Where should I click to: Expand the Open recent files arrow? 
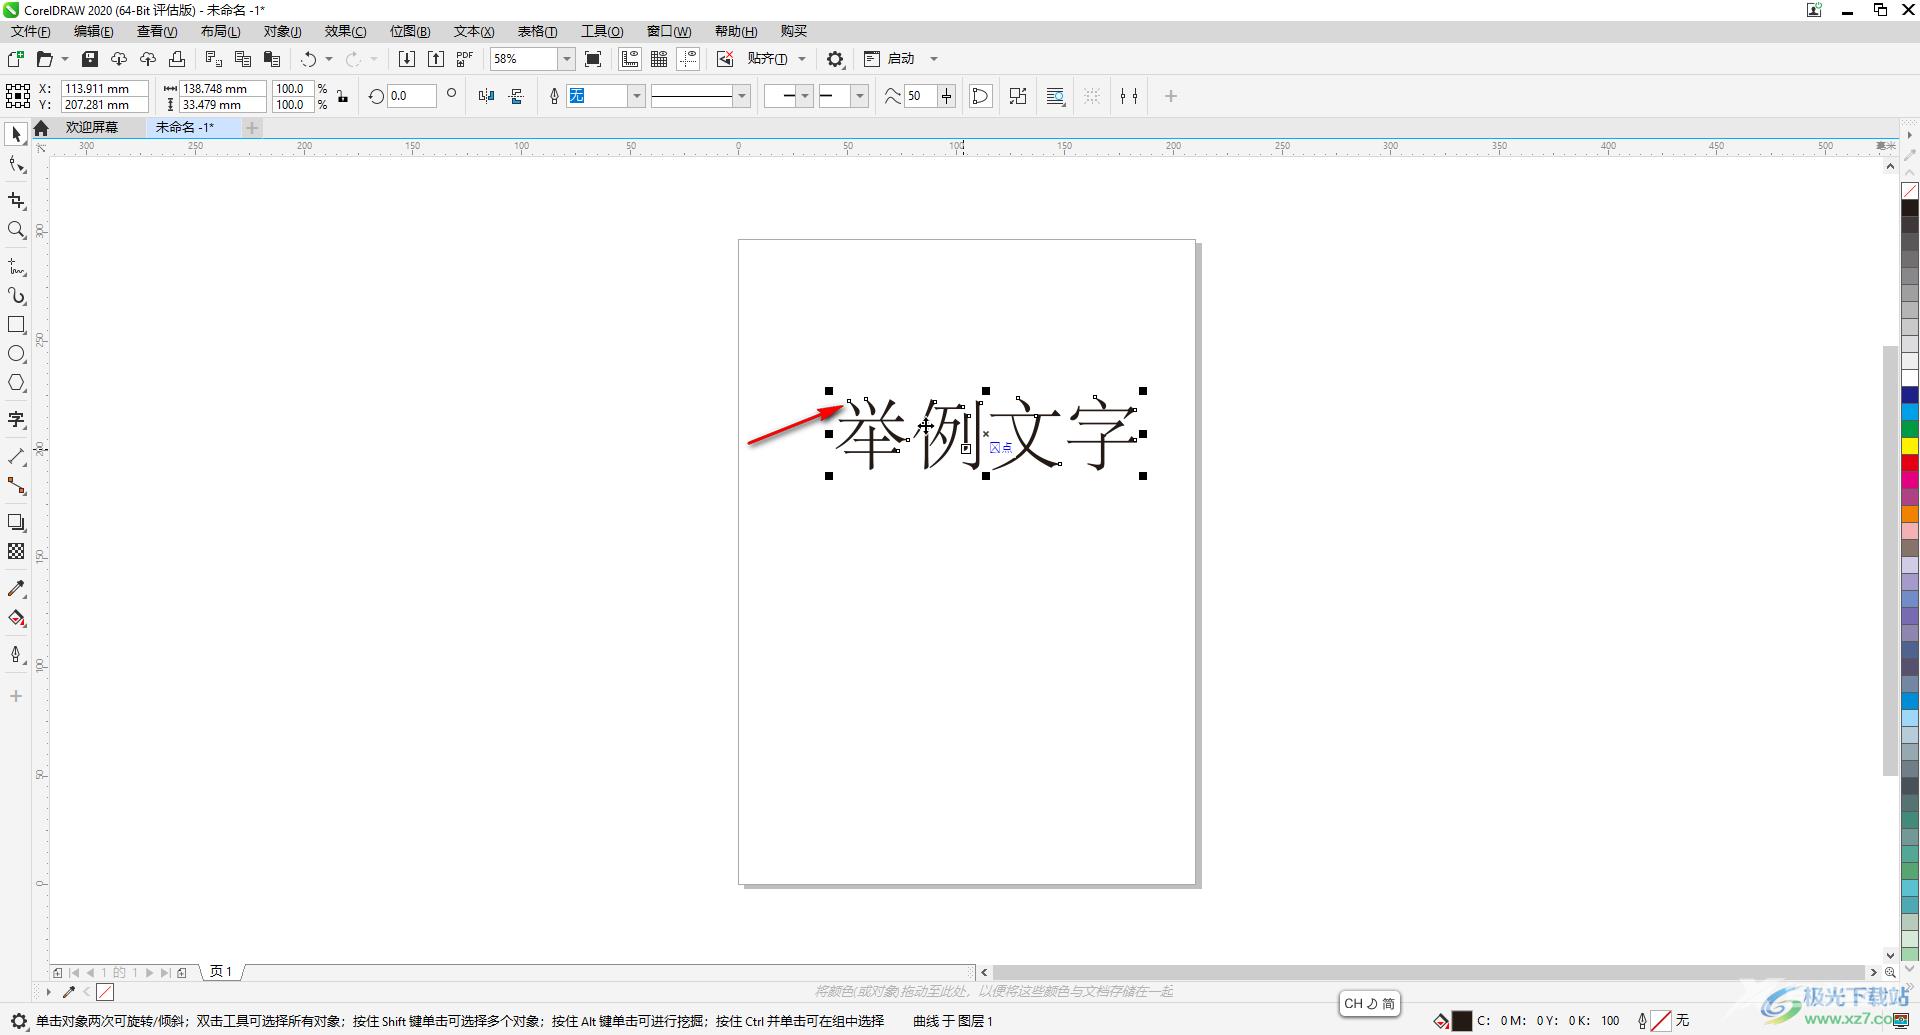click(65, 59)
